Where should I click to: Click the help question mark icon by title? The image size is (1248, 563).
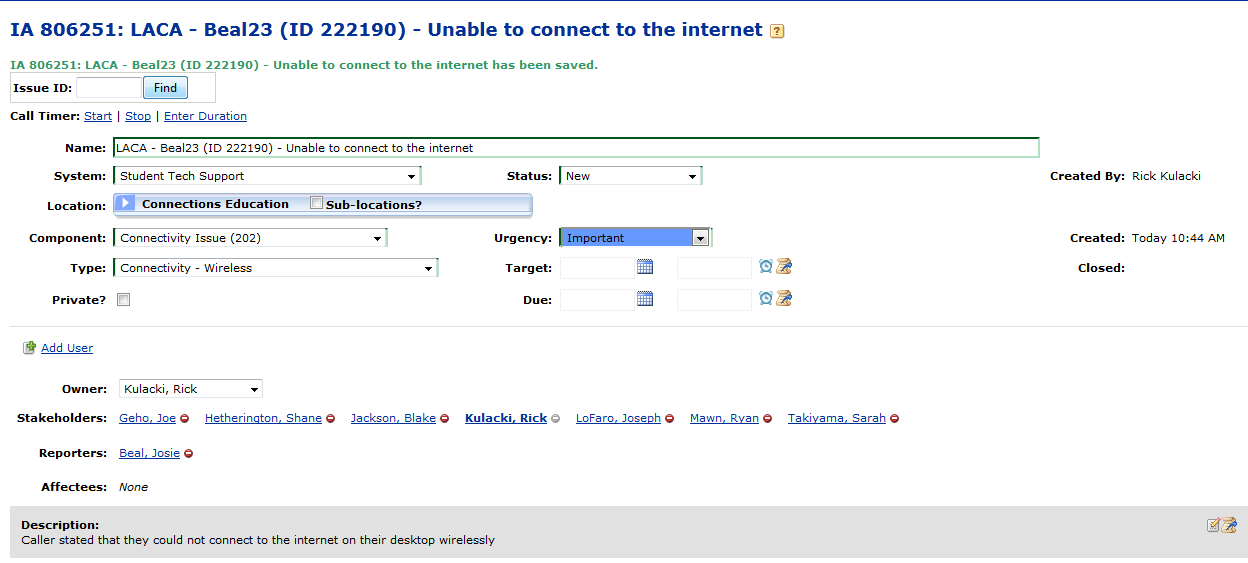click(x=777, y=31)
